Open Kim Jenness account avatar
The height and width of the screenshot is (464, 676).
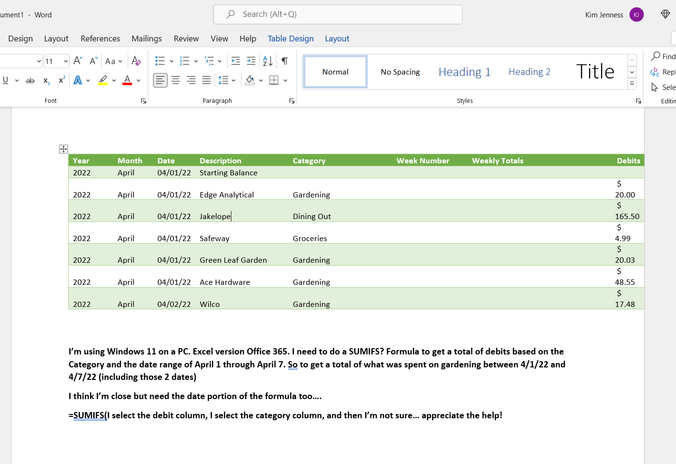click(636, 15)
